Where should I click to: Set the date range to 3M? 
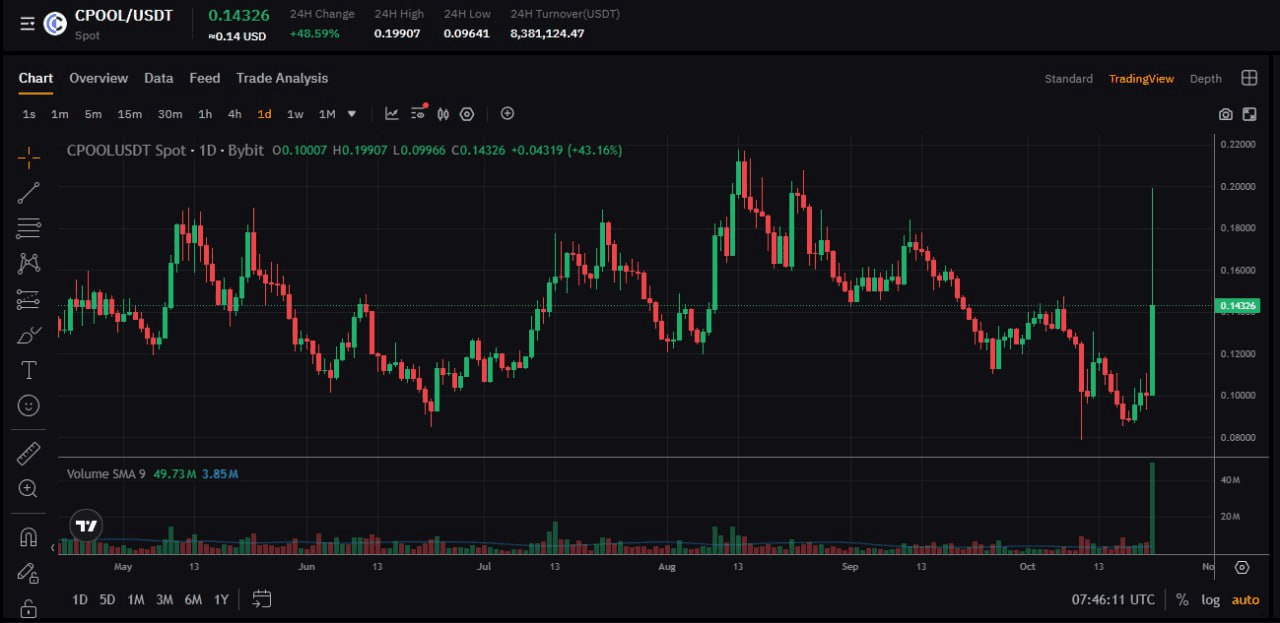pyautogui.click(x=164, y=600)
